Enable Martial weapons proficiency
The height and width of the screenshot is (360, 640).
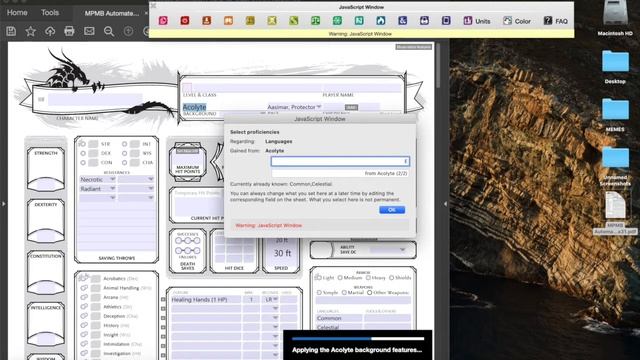point(344,293)
